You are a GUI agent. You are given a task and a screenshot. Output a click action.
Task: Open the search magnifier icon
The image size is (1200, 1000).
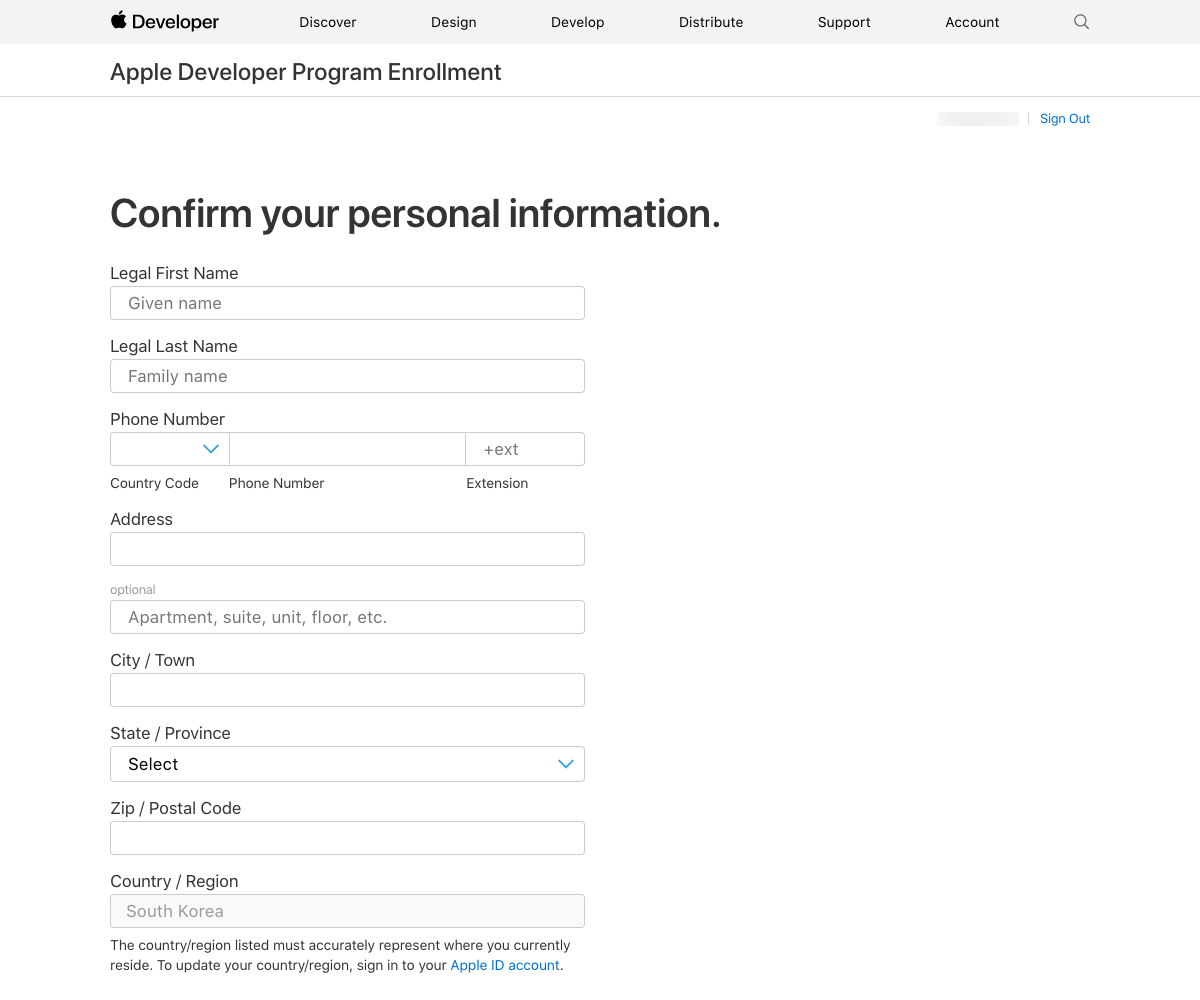coord(1081,22)
